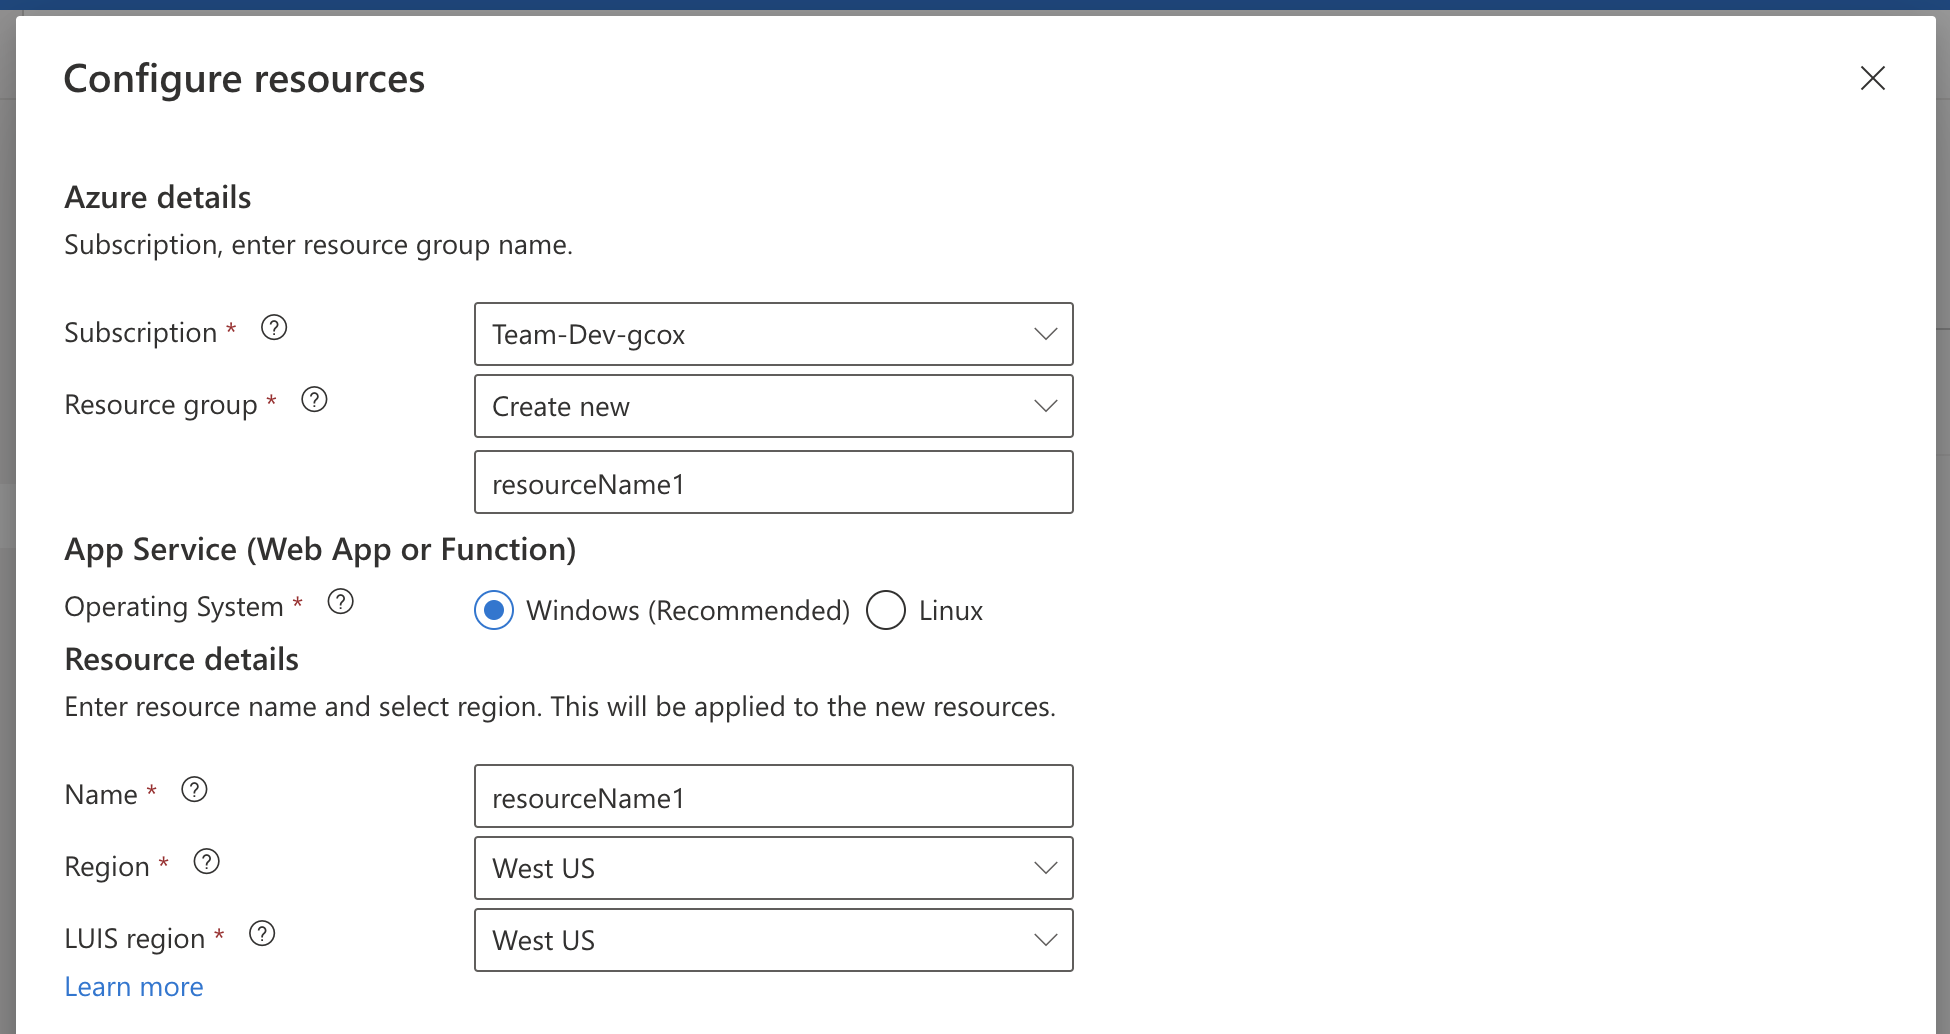View help for Resource group field
The height and width of the screenshot is (1034, 1950).
(313, 400)
